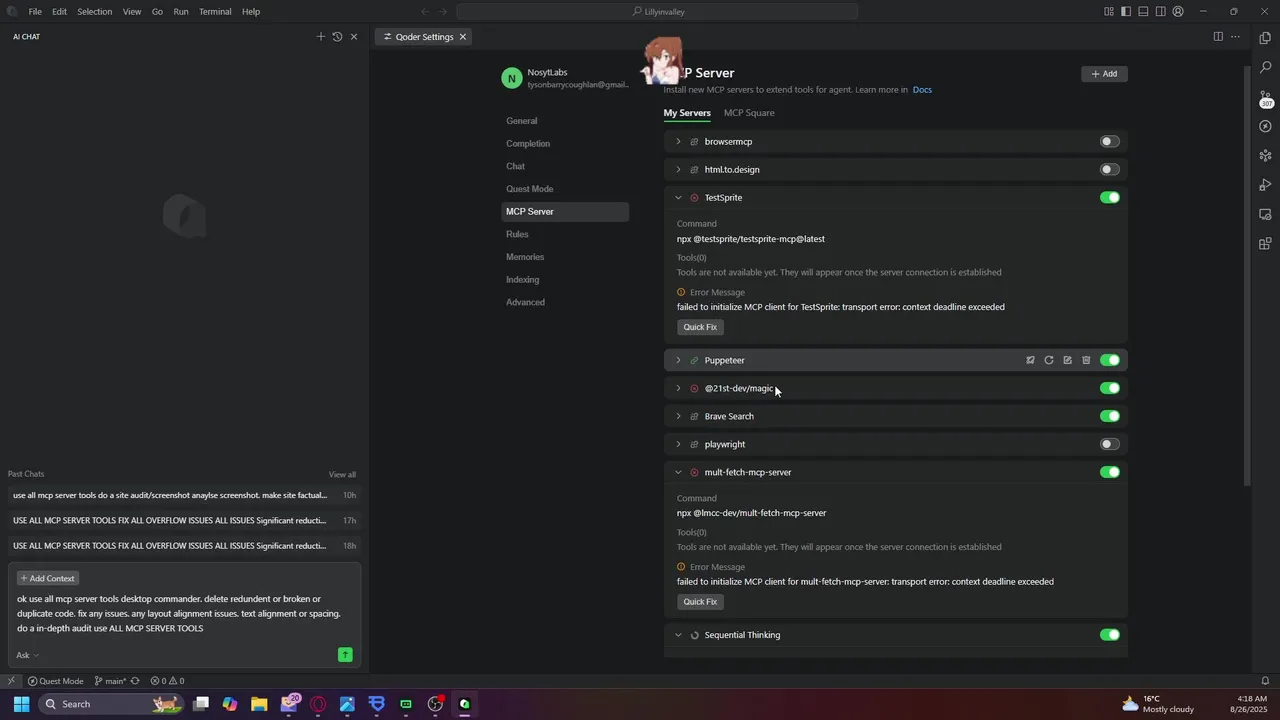This screenshot has height=720, width=1280.
Task: Open editor more actions ellipsis
Action: (1236, 37)
